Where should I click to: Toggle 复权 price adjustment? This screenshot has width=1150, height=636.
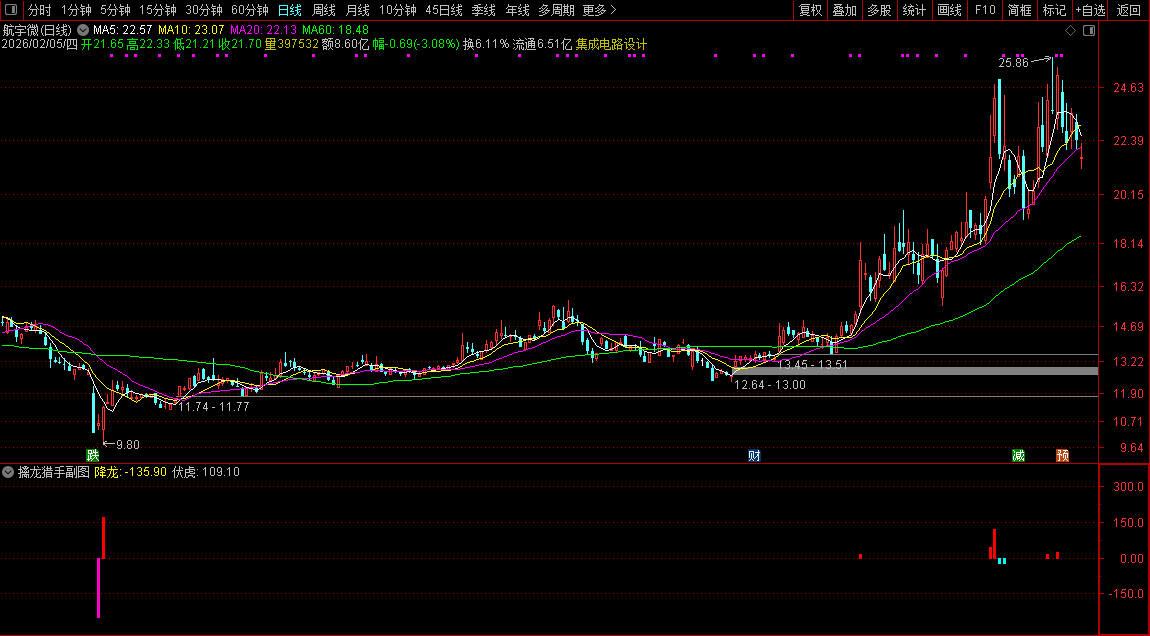point(810,10)
